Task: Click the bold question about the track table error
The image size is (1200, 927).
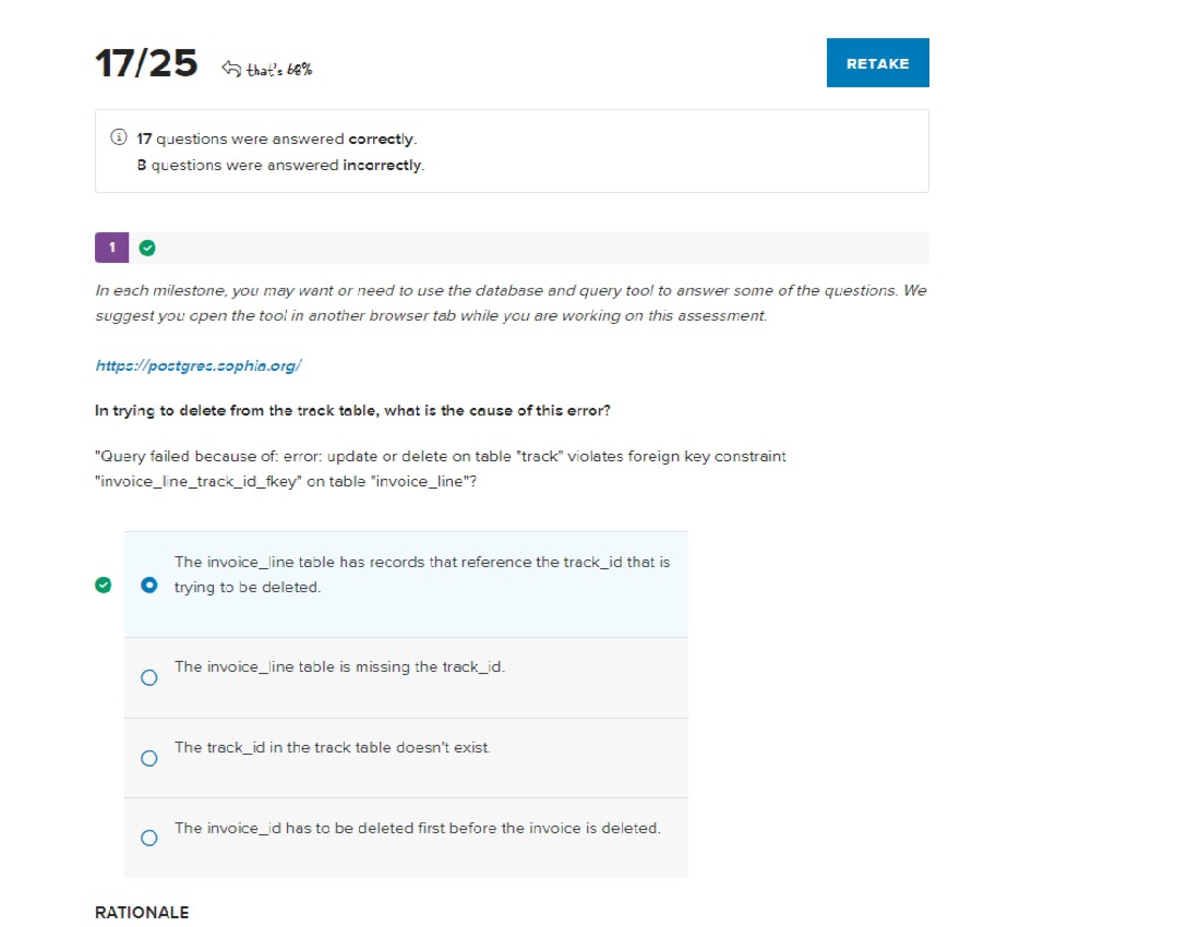Action: pyautogui.click(x=352, y=410)
